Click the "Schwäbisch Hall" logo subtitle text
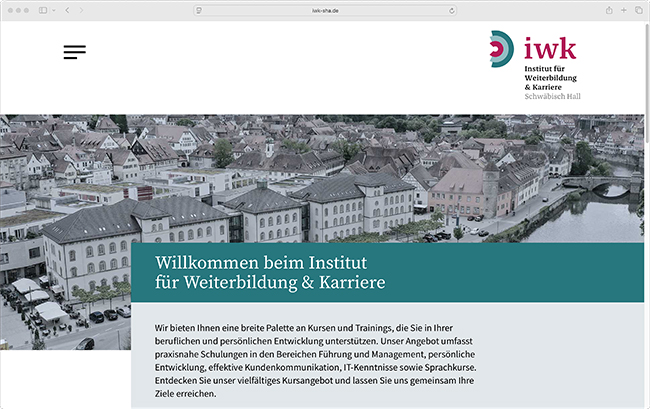The height and width of the screenshot is (409, 650). pyautogui.click(x=553, y=97)
